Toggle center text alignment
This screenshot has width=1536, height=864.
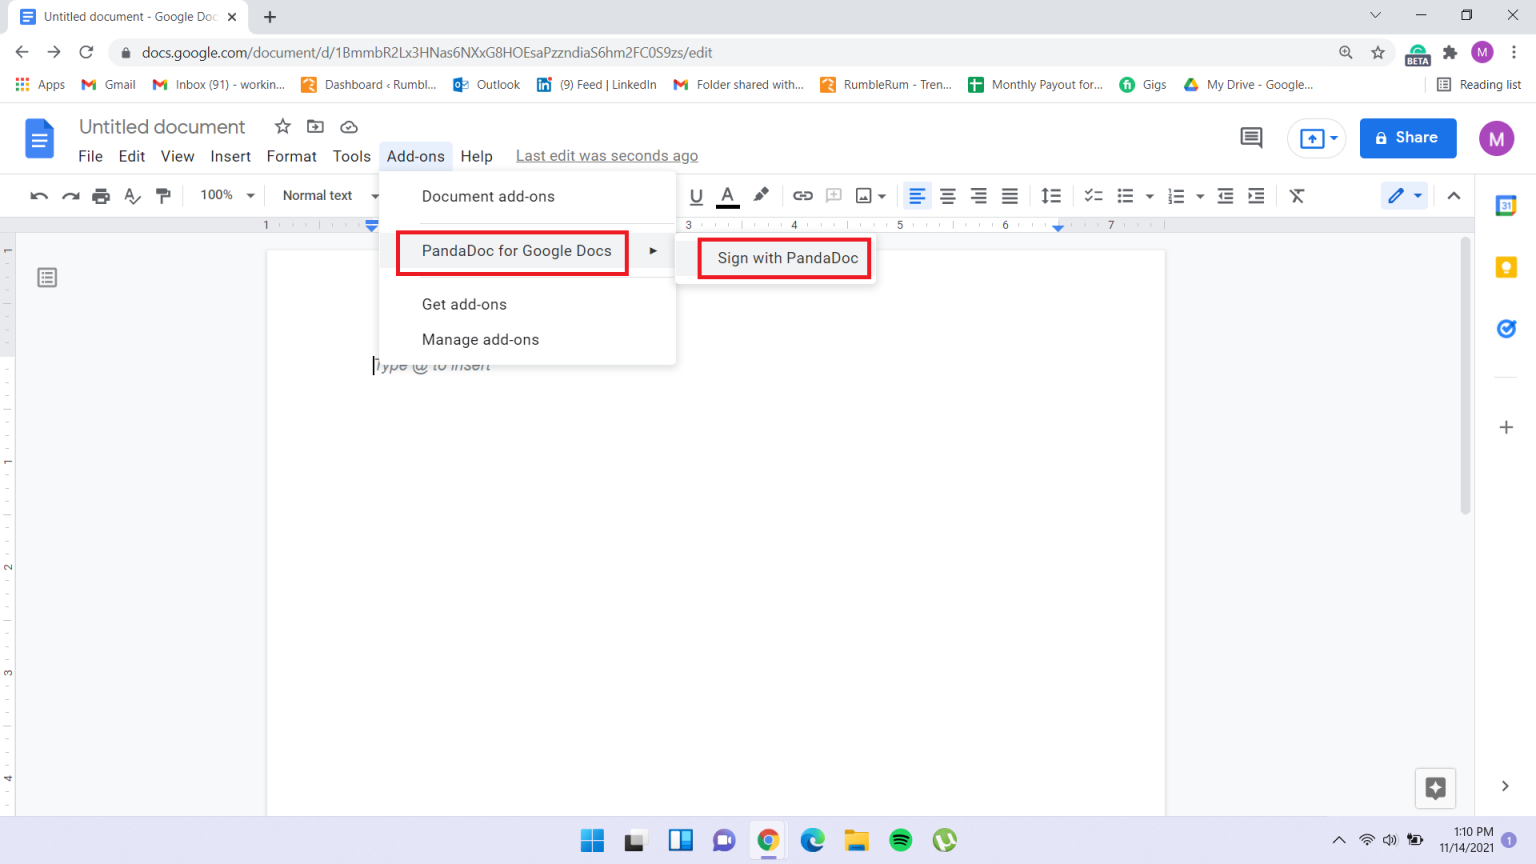(947, 195)
